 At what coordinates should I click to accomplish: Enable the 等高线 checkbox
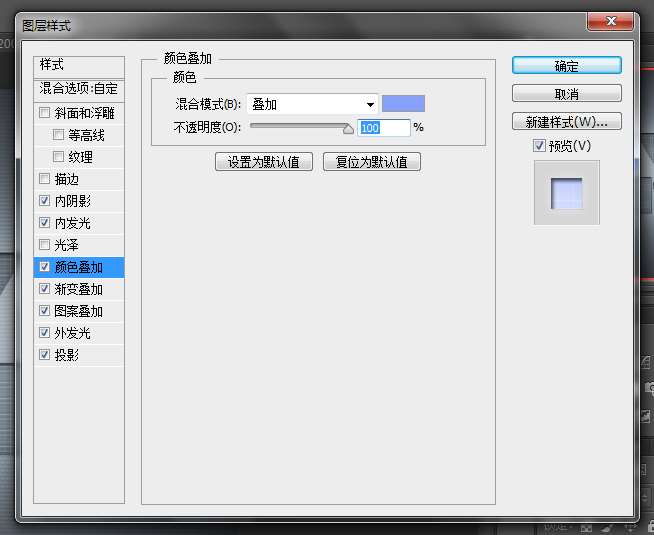58,135
